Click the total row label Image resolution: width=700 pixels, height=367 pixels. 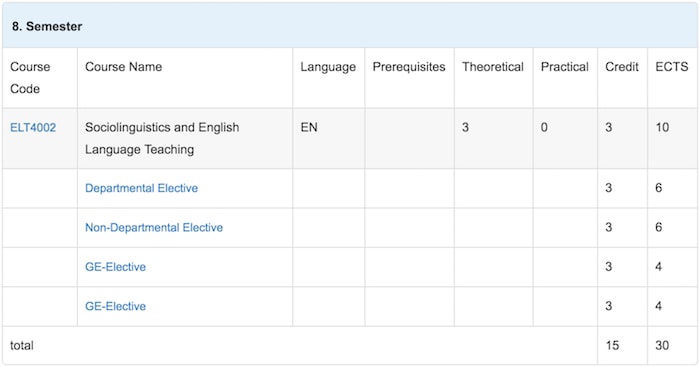[x=22, y=345]
